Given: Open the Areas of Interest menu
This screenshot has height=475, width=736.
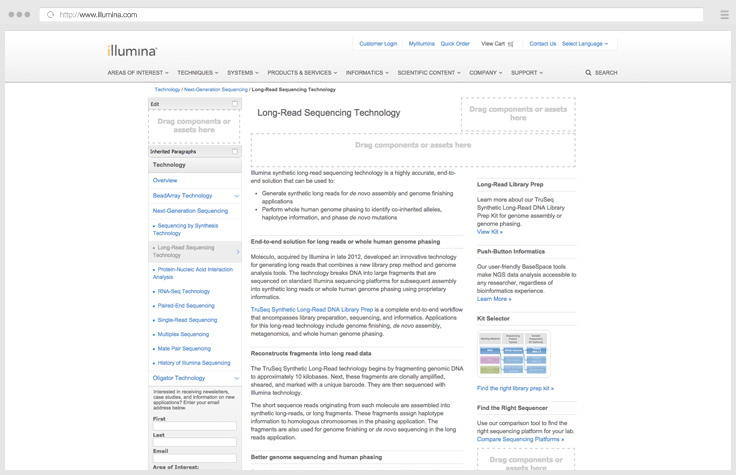Looking at the screenshot, I should [x=138, y=73].
